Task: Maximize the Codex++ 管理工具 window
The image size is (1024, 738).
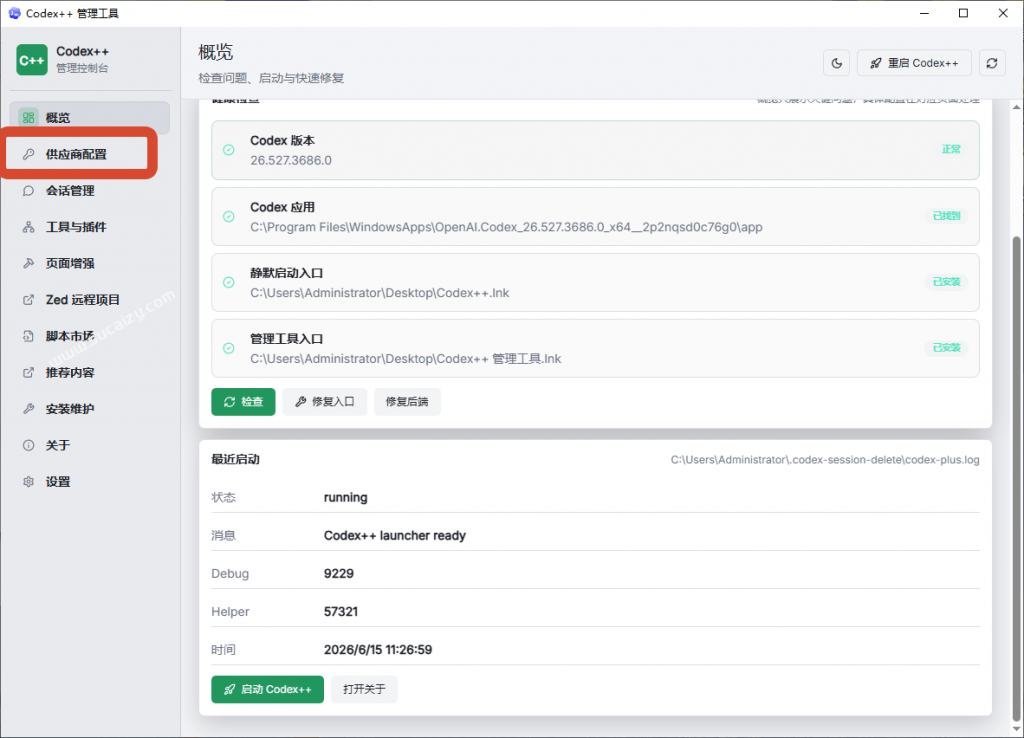Action: click(x=963, y=13)
